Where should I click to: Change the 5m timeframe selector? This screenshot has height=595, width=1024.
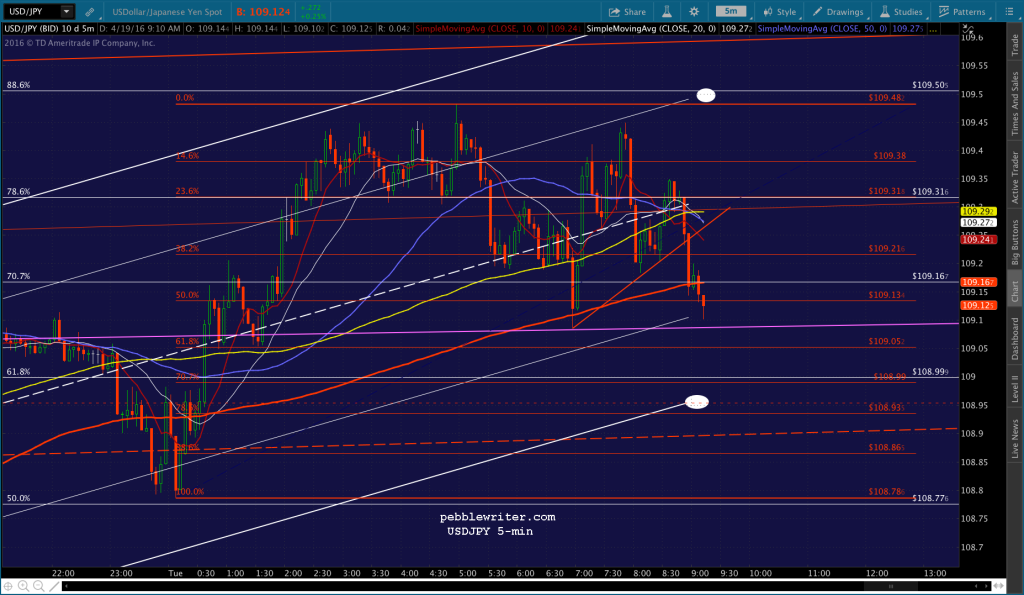731,11
